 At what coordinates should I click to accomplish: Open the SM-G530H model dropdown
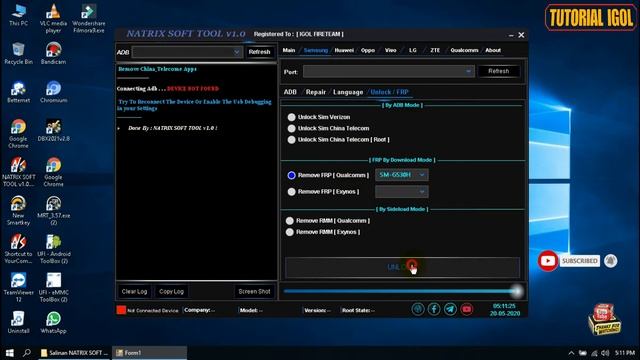click(x=402, y=175)
